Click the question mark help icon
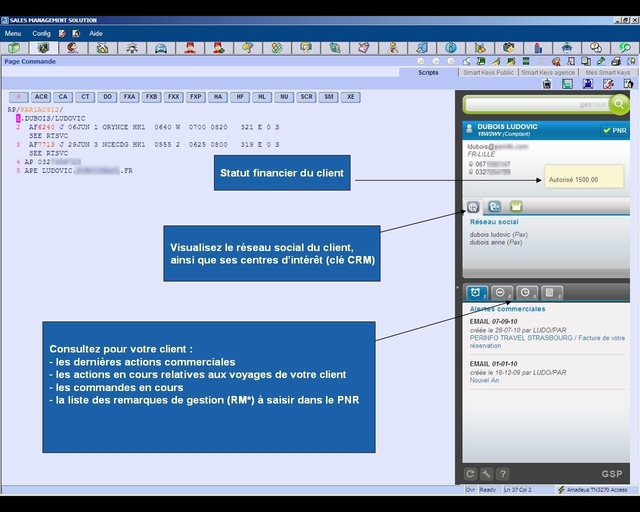Image resolution: width=640 pixels, height=512 pixels. click(x=503, y=474)
